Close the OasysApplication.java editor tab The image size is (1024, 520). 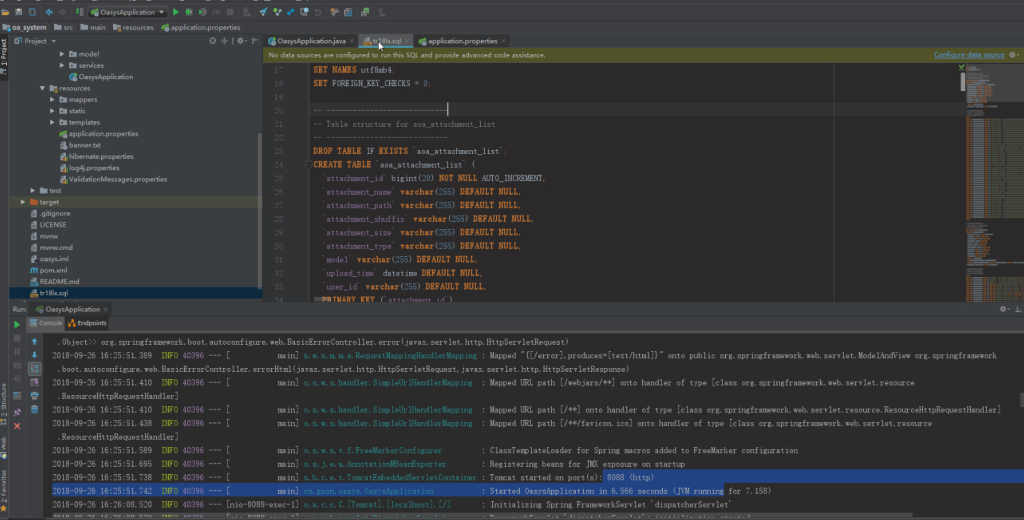click(x=352, y=41)
